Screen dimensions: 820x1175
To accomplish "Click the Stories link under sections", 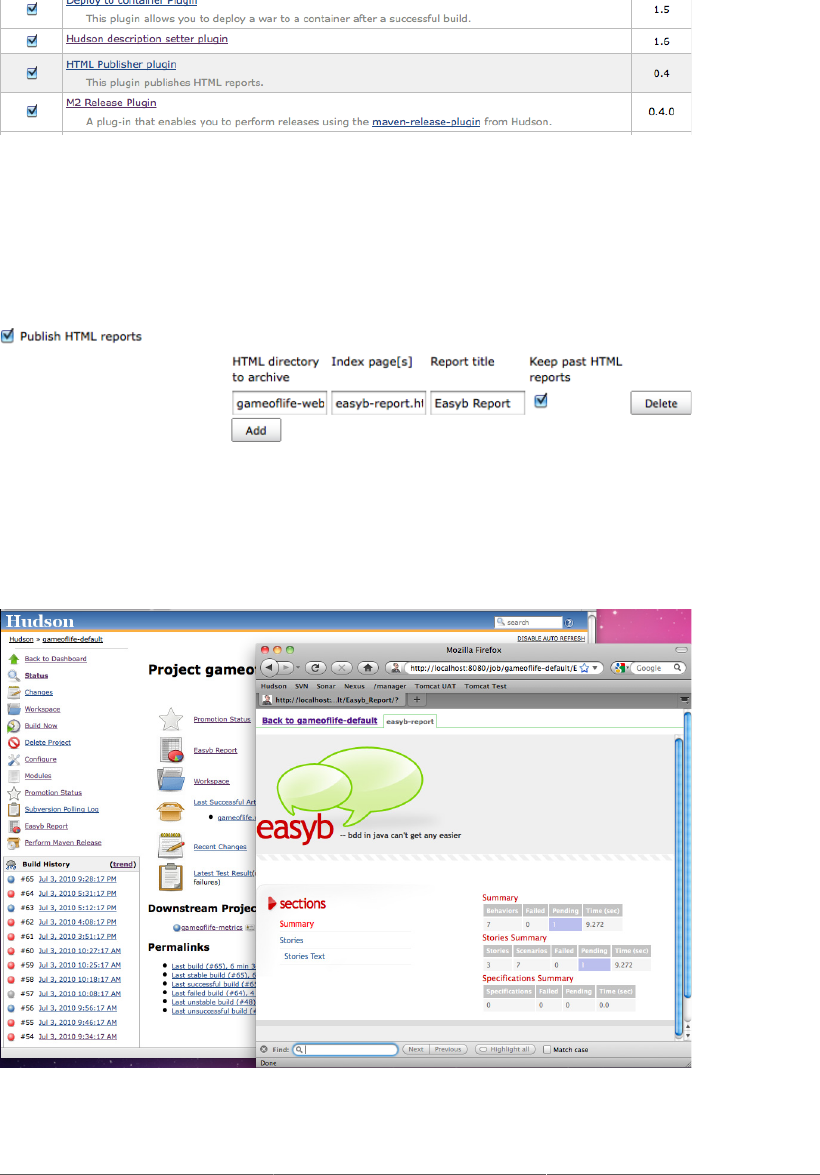I will click(291, 940).
